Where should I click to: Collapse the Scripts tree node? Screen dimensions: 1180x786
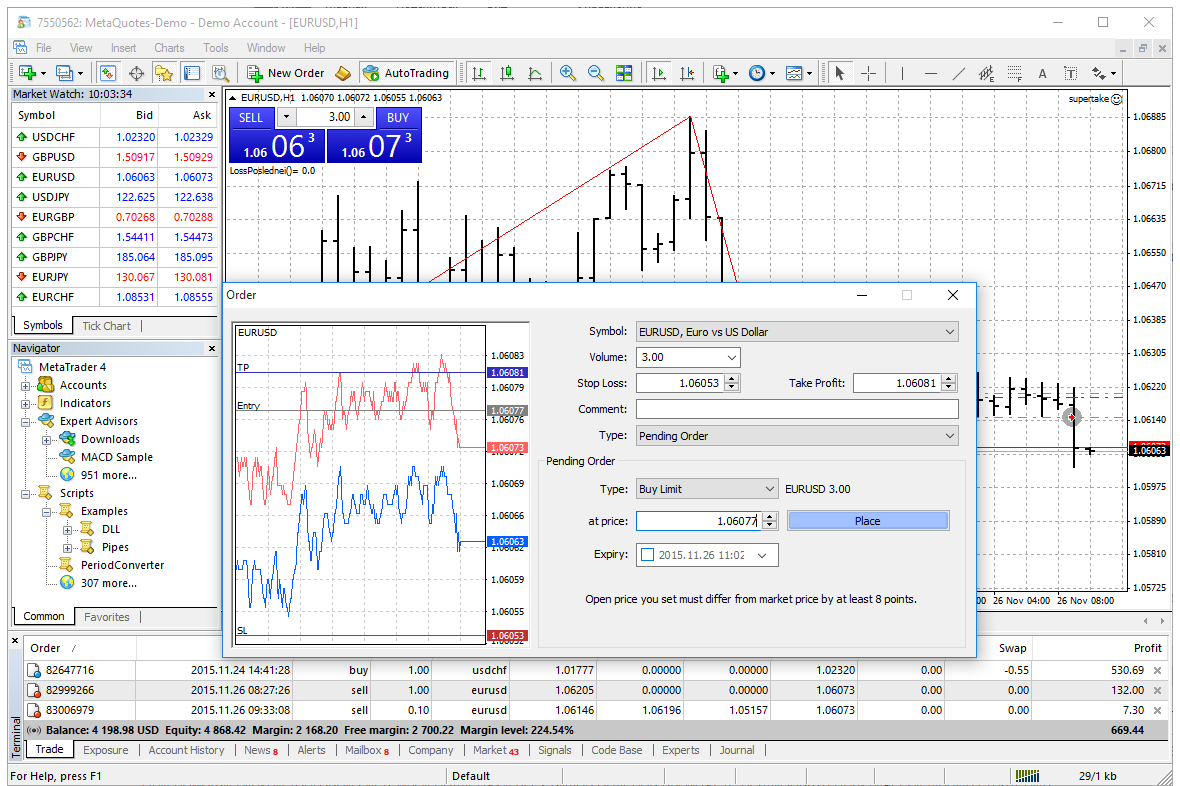[26, 494]
